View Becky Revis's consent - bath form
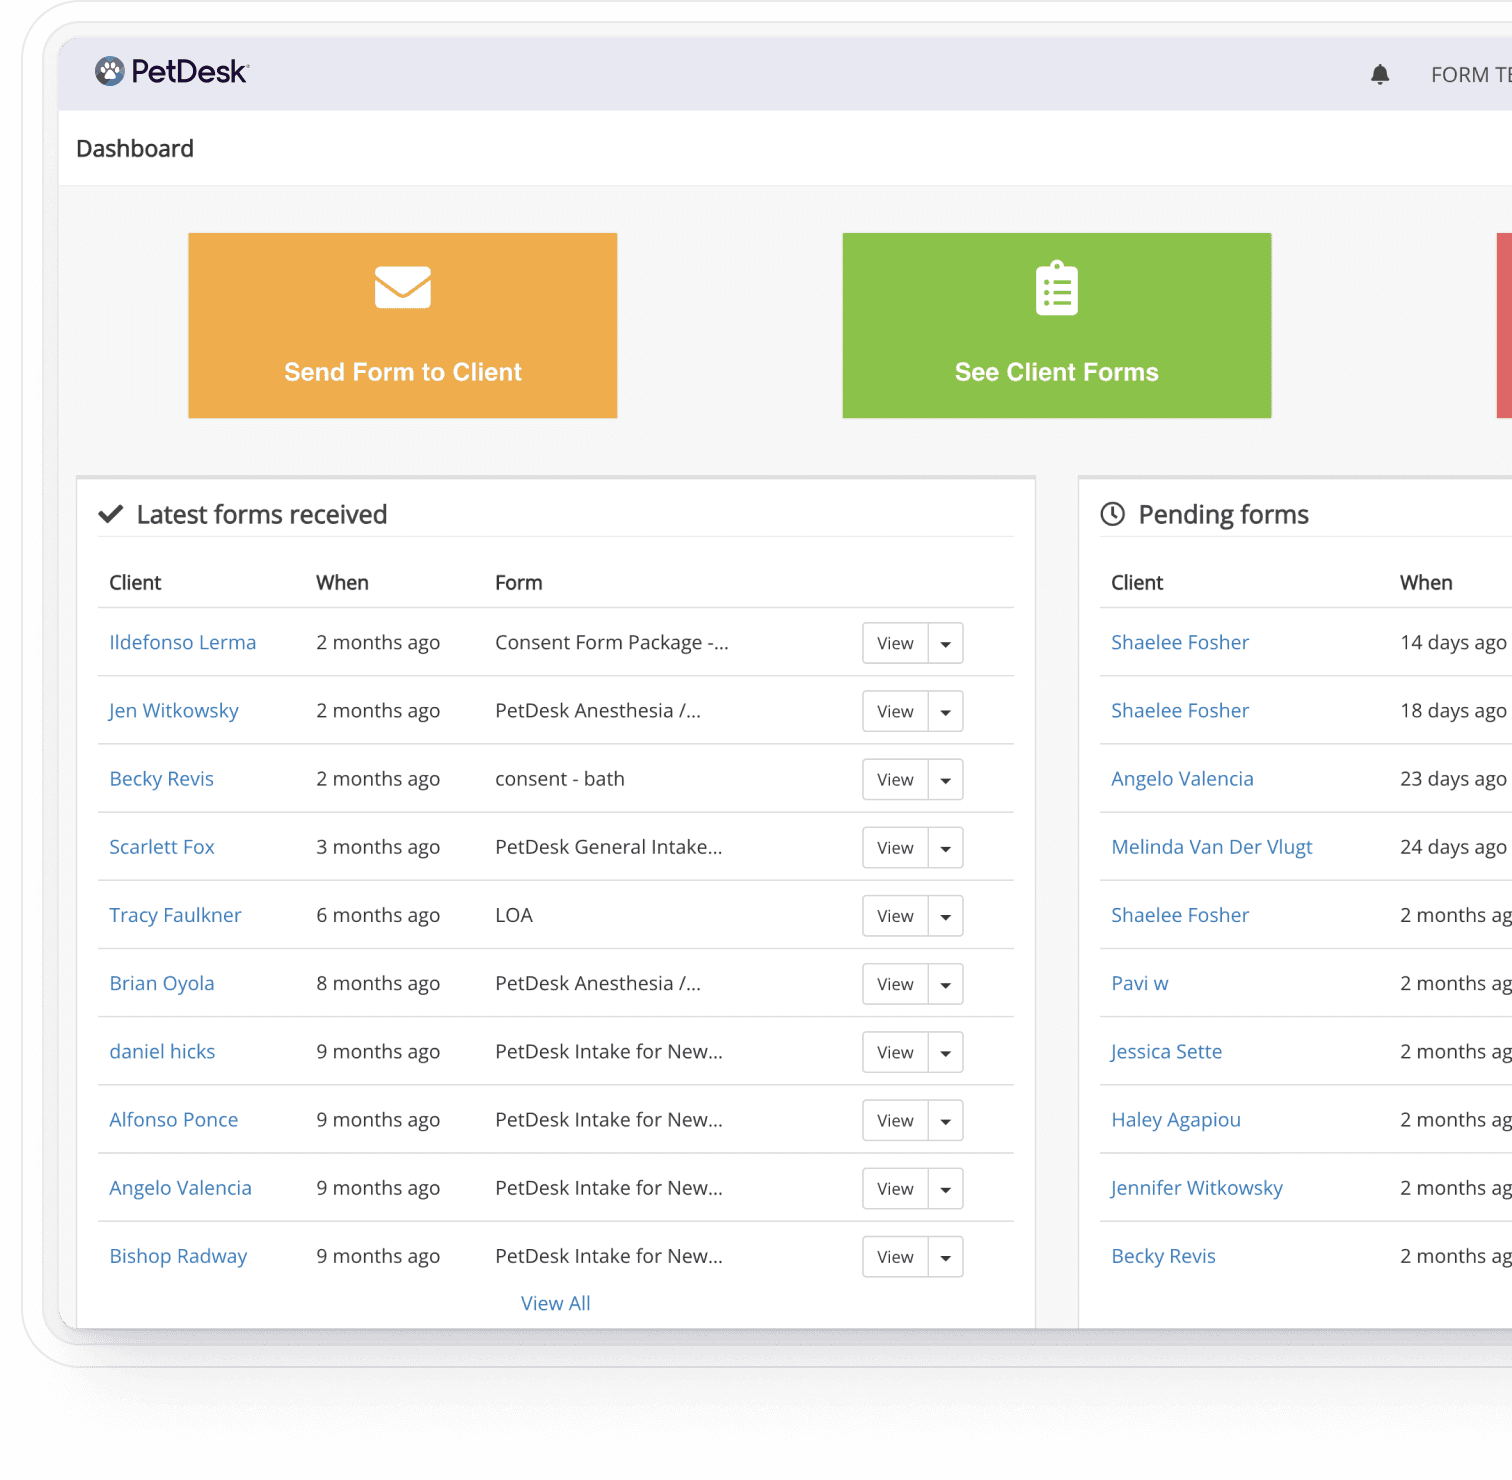The width and height of the screenshot is (1512, 1480). click(895, 779)
